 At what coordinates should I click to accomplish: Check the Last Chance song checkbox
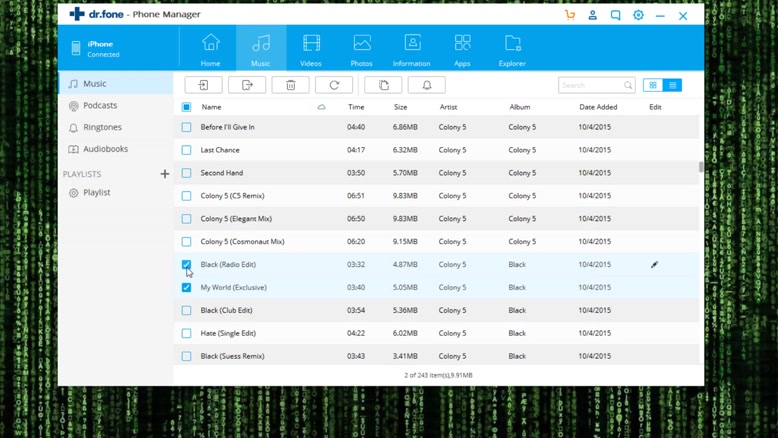(186, 150)
